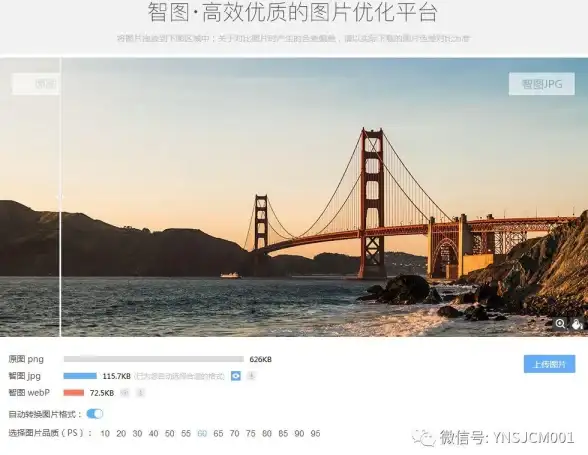
Task: Choose image quality 65
Action: tap(218, 434)
